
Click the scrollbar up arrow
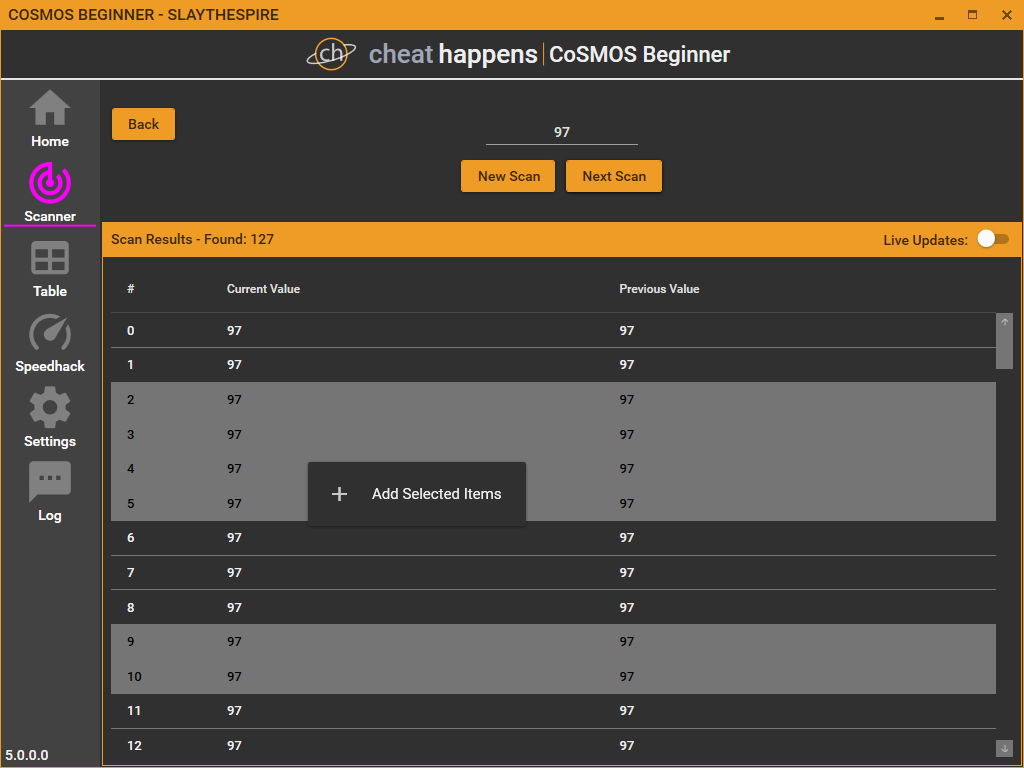pyautogui.click(x=1004, y=323)
